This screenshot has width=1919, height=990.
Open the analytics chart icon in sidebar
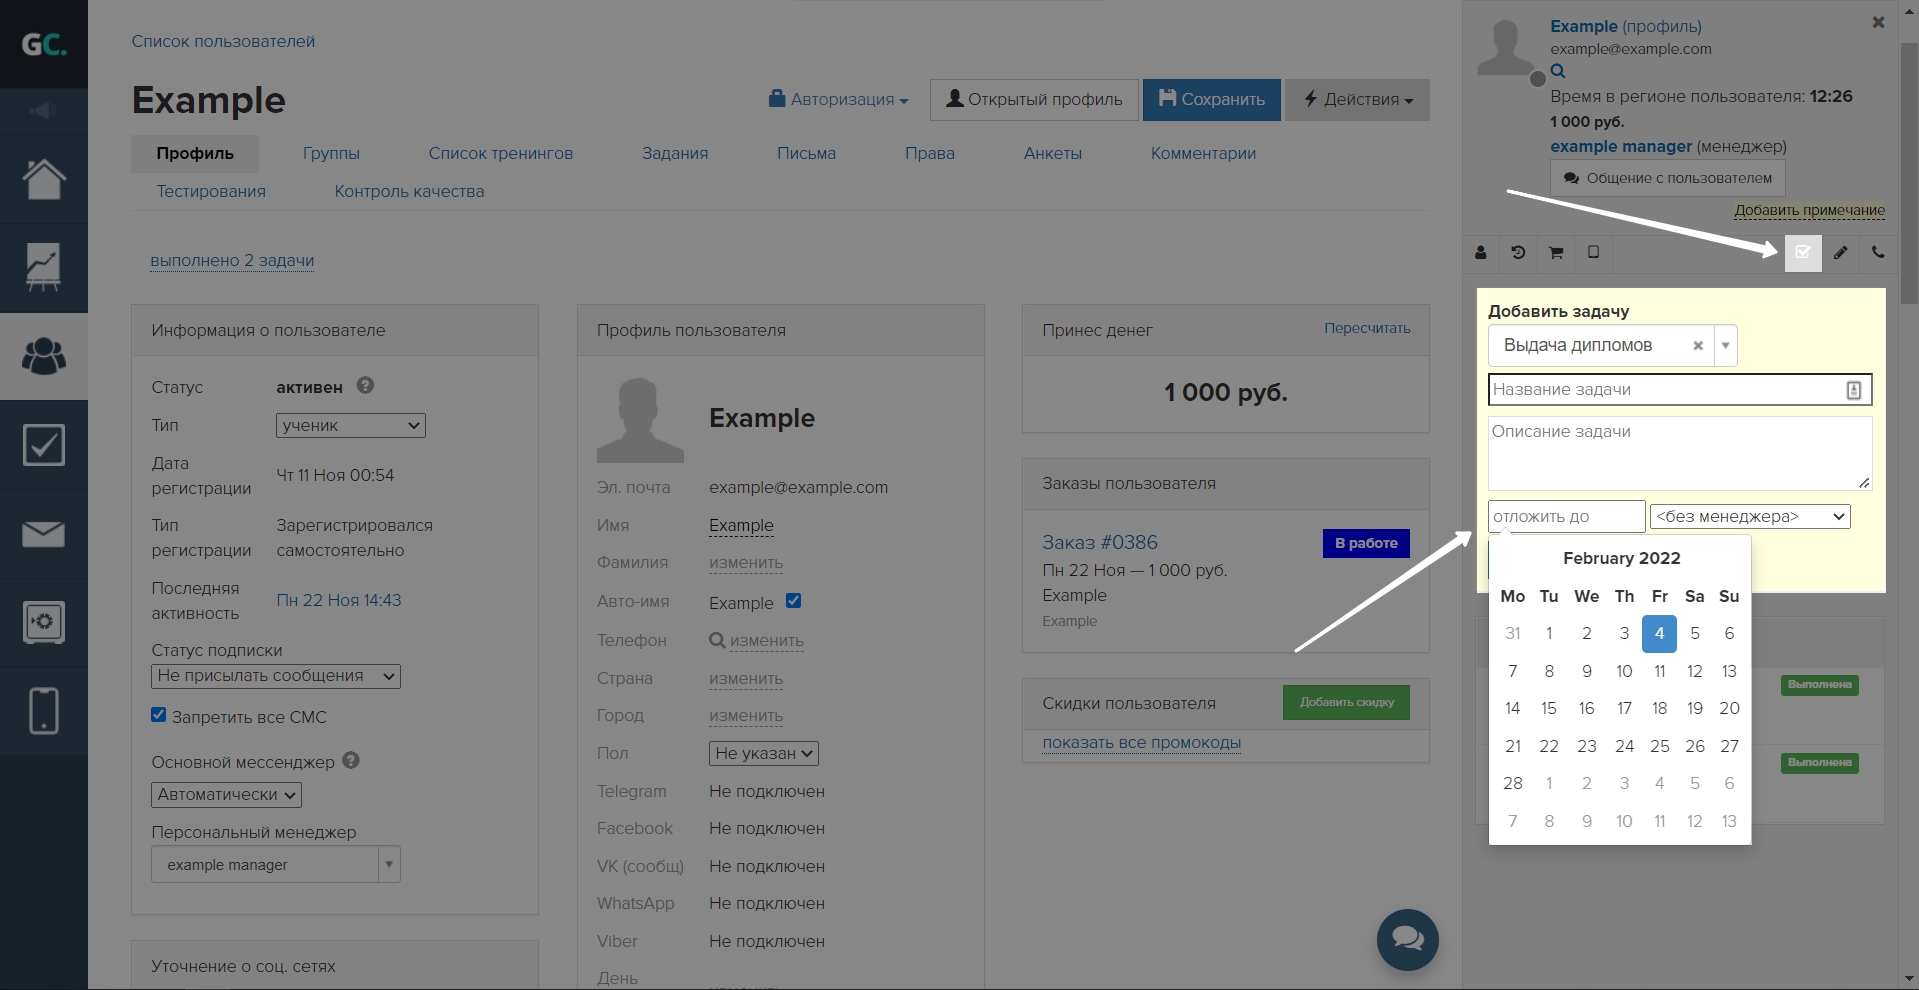point(44,267)
